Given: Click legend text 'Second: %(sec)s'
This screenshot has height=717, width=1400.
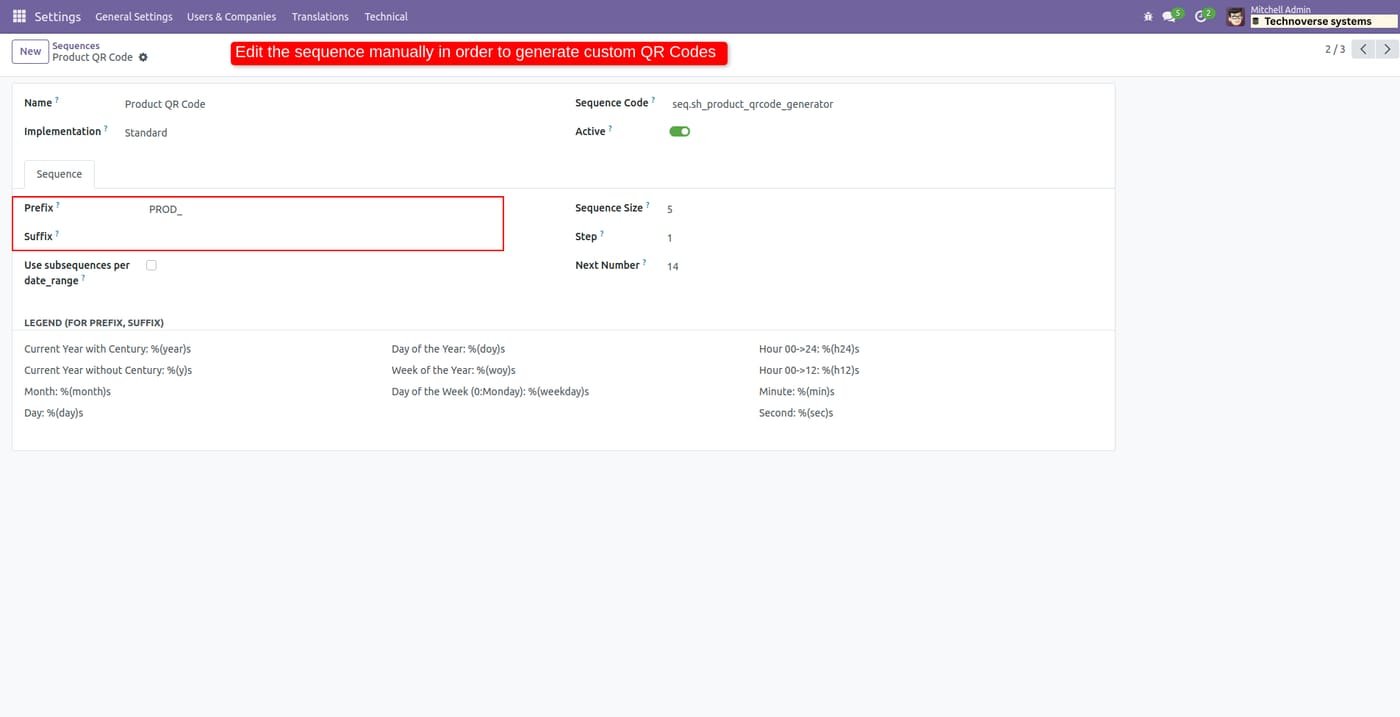Looking at the screenshot, I should 796,413.
